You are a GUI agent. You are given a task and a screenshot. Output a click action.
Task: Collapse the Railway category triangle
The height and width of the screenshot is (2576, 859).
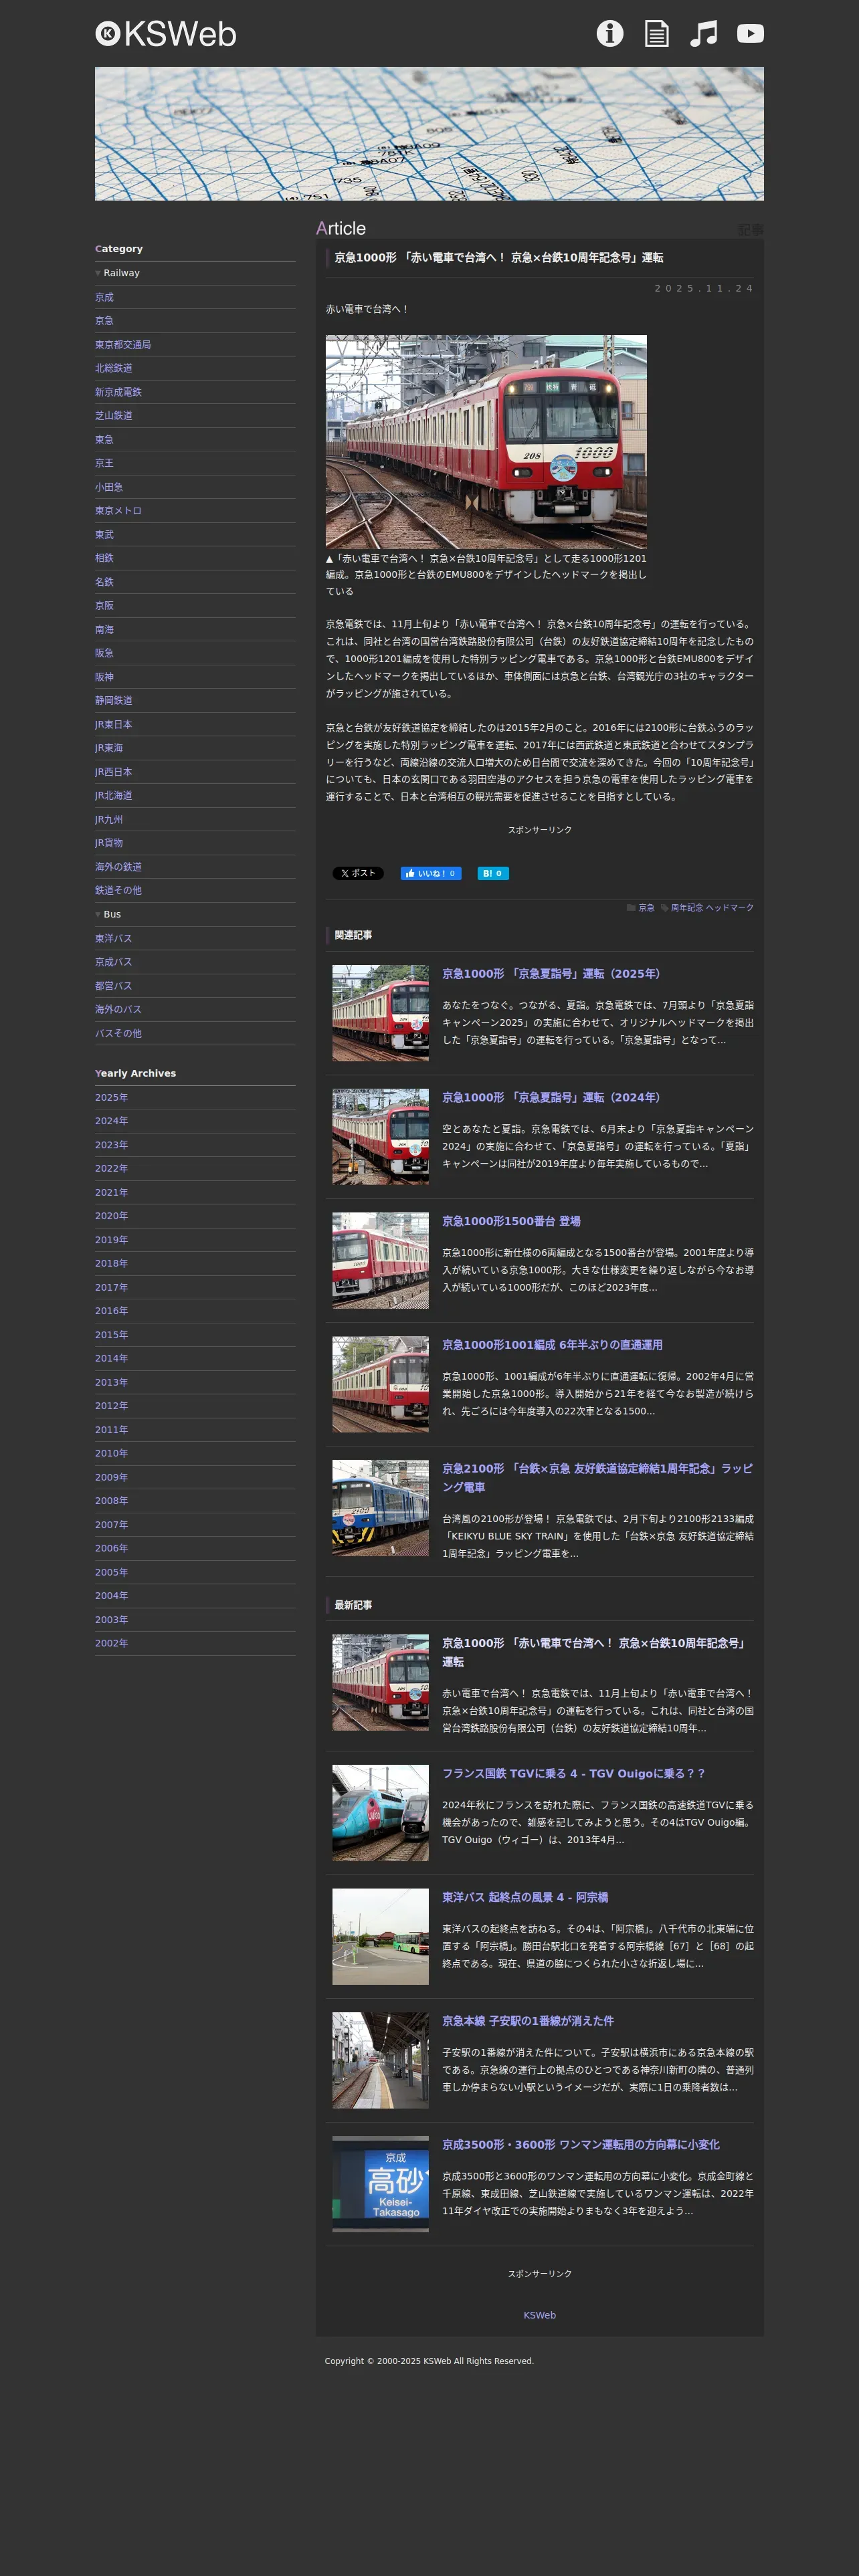pos(98,273)
